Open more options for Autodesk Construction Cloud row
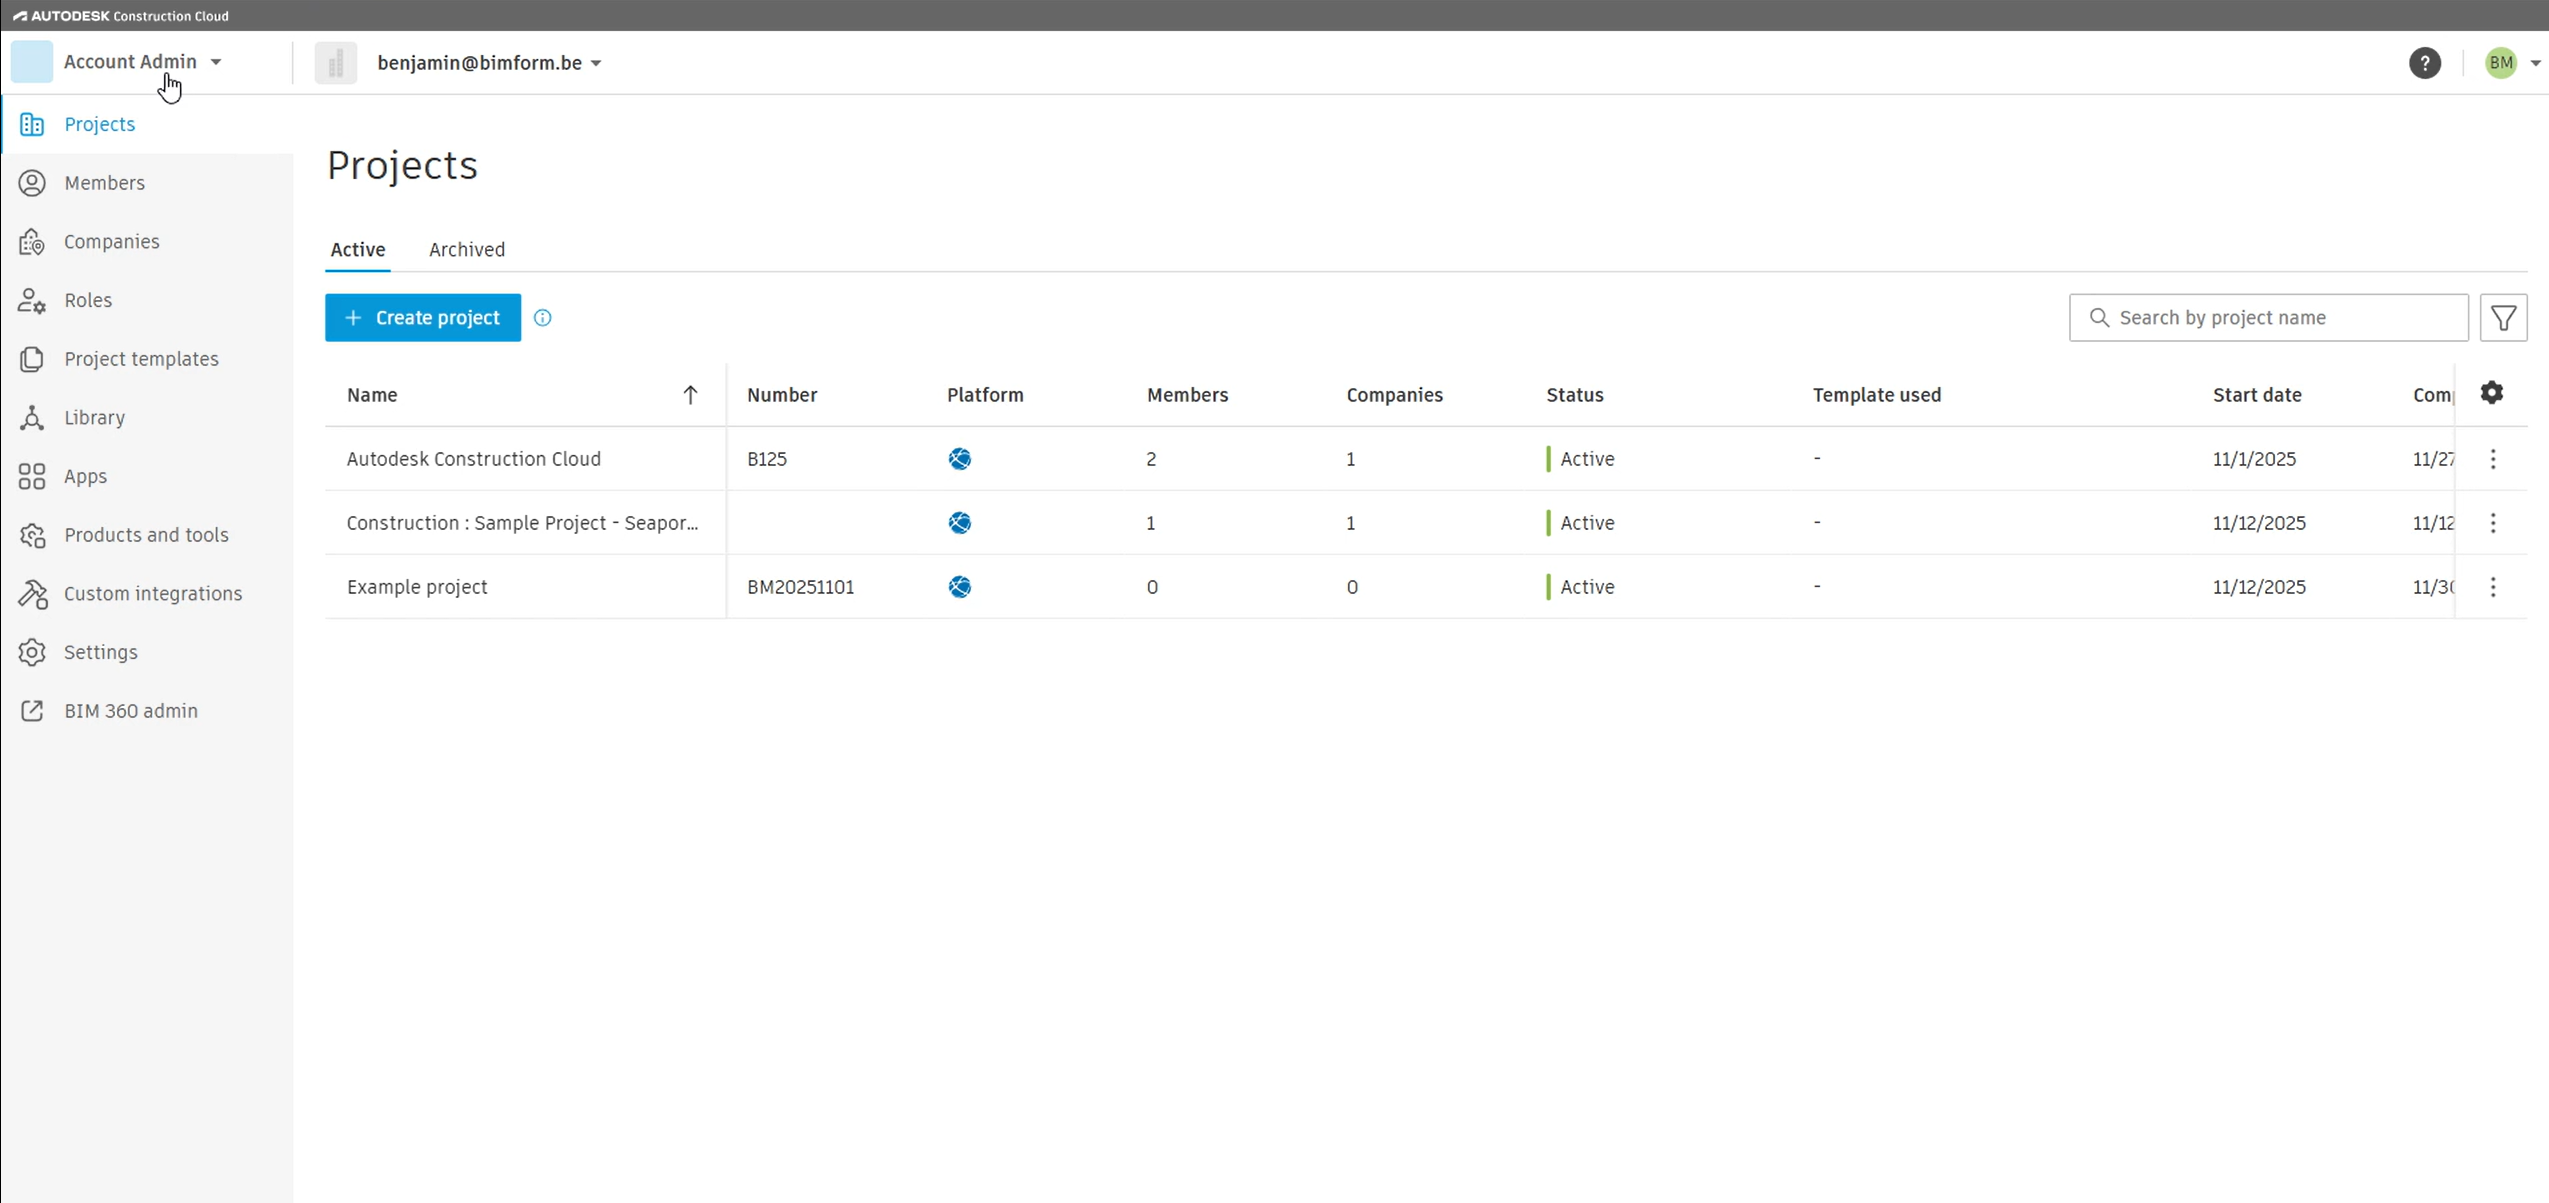 (x=2492, y=459)
